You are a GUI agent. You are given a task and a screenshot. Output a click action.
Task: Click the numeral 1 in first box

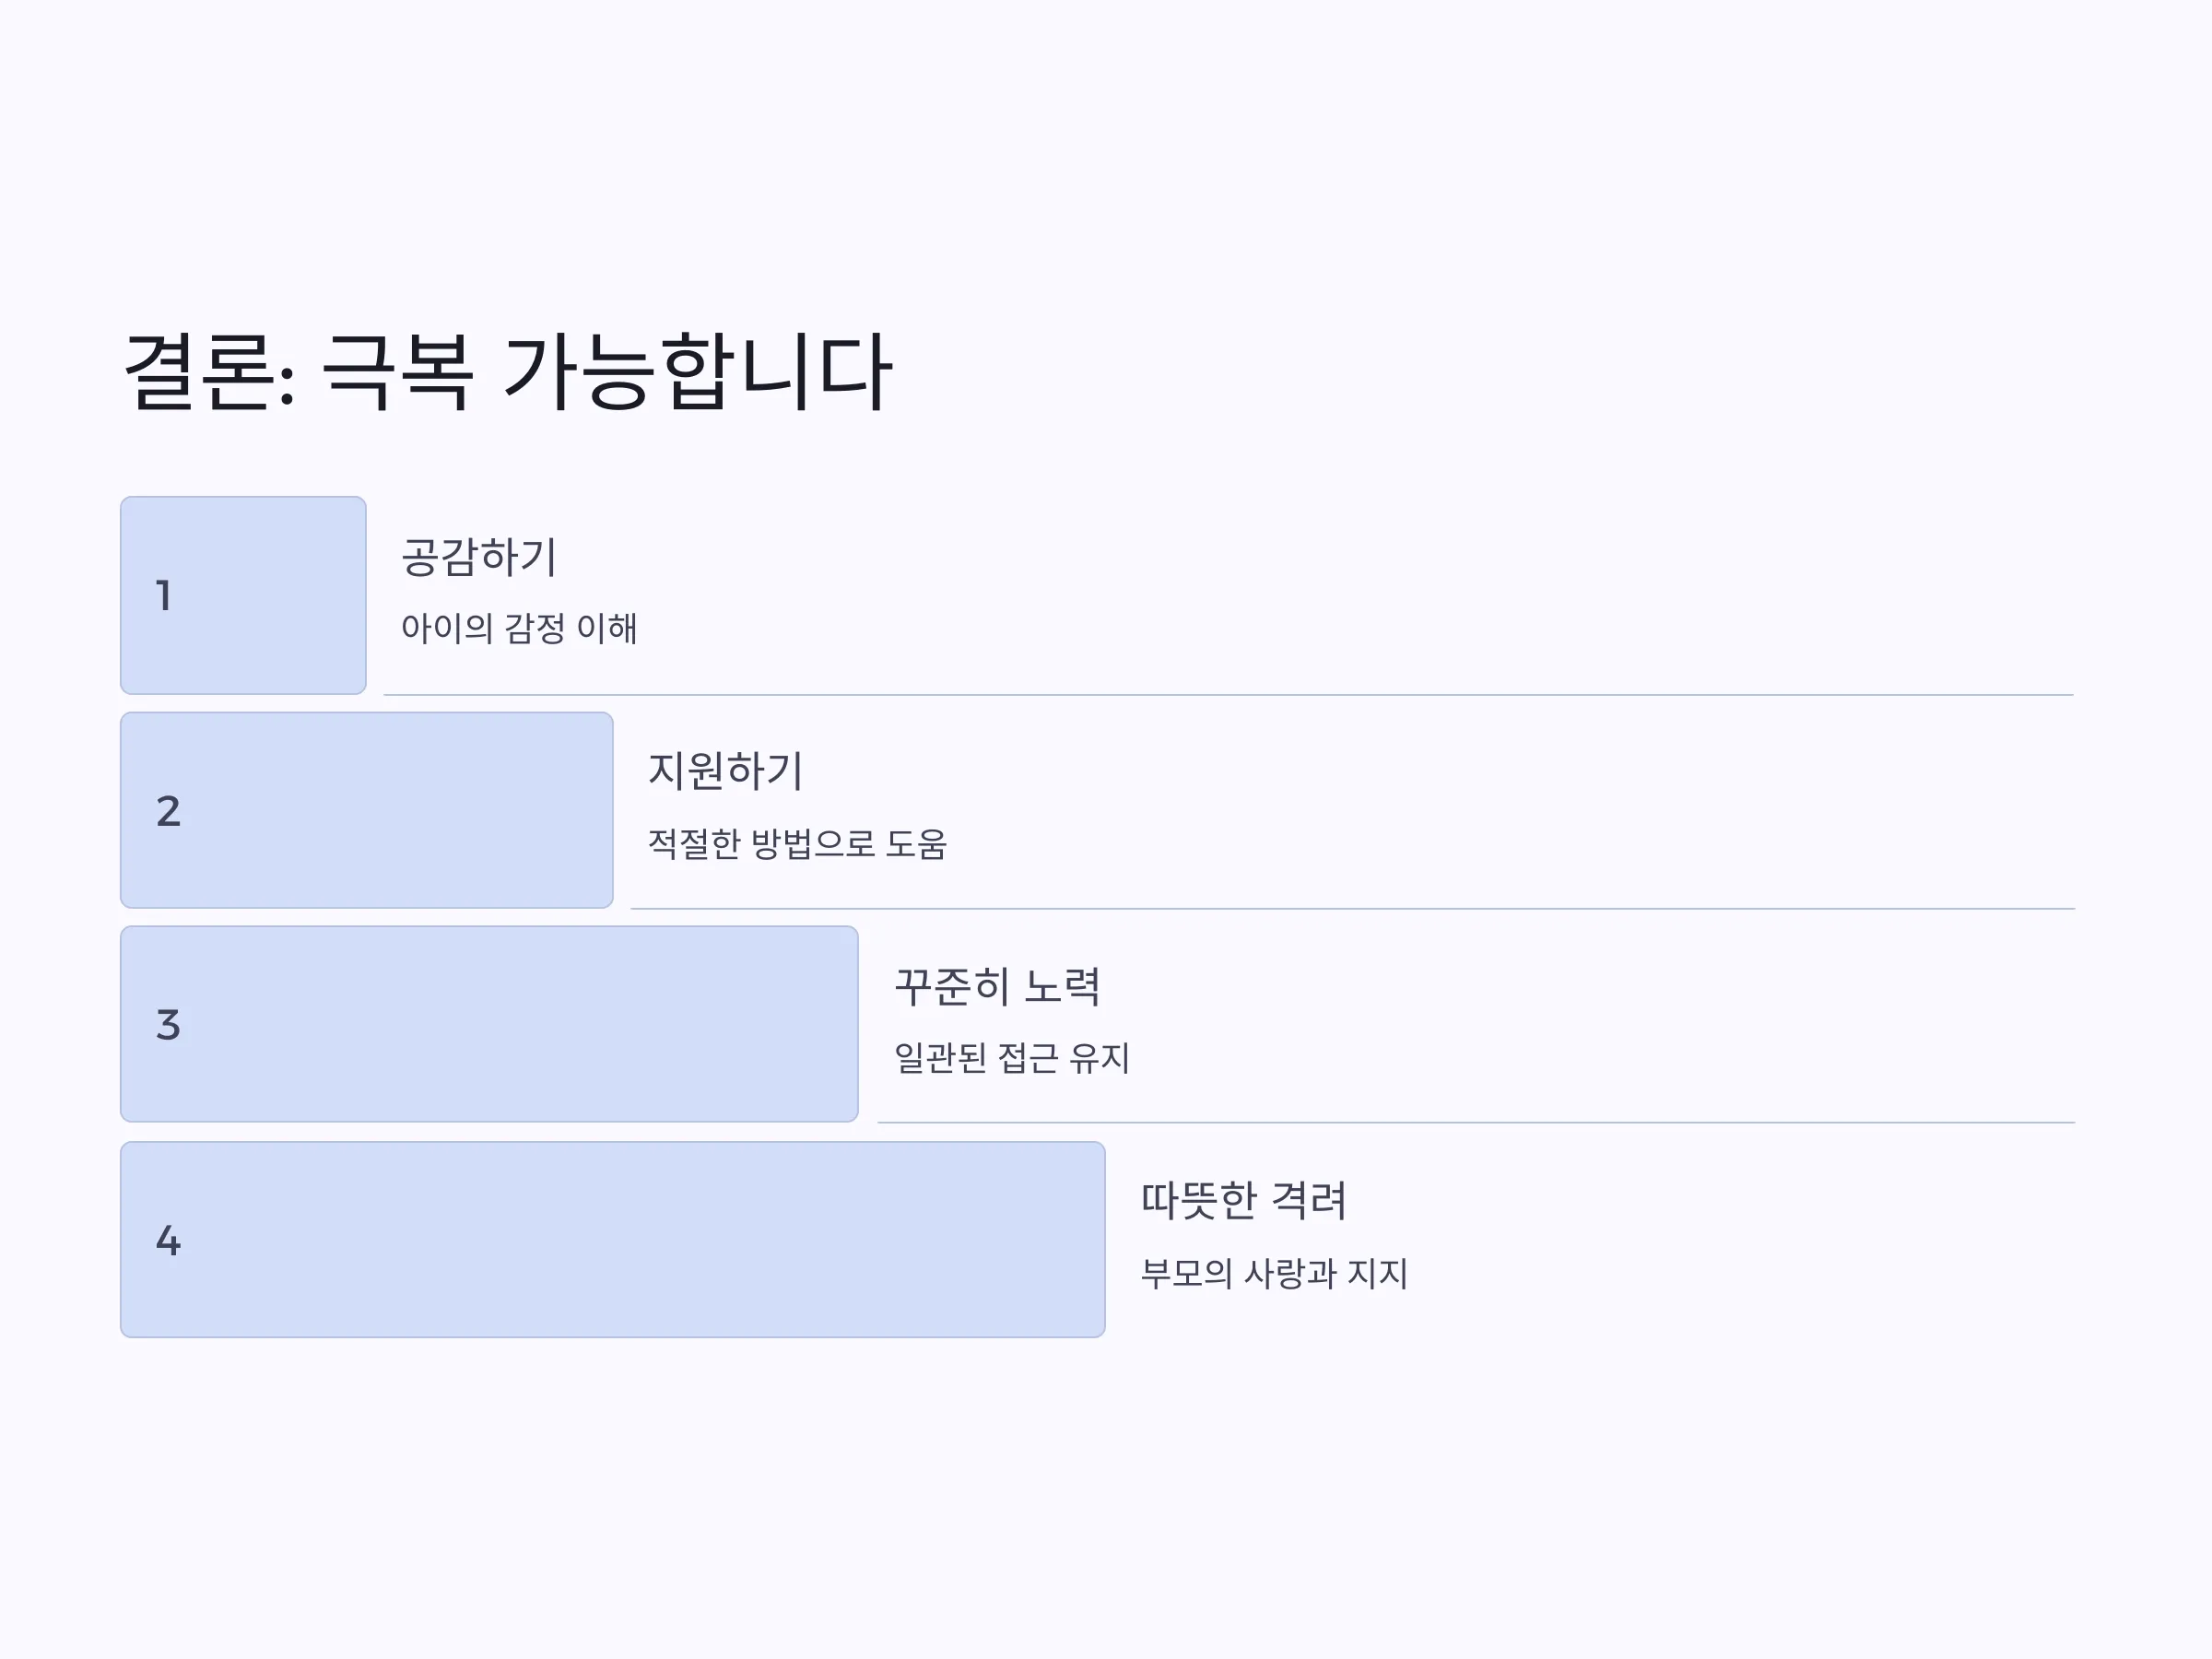pos(164,596)
